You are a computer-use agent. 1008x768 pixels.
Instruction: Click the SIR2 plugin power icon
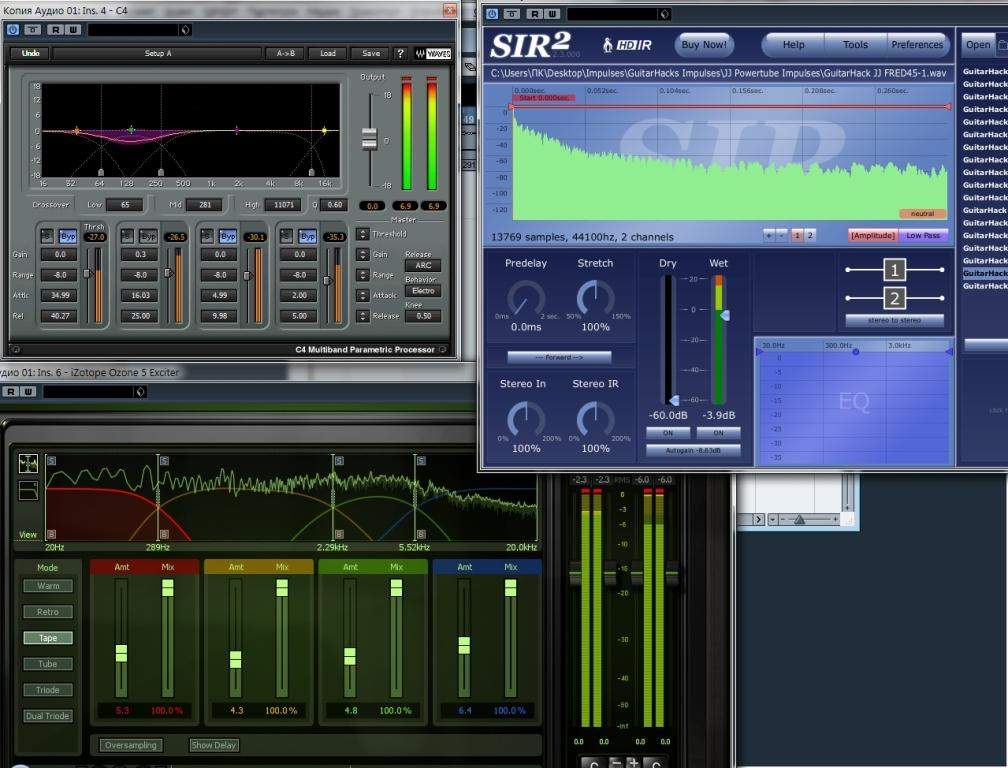coord(493,14)
